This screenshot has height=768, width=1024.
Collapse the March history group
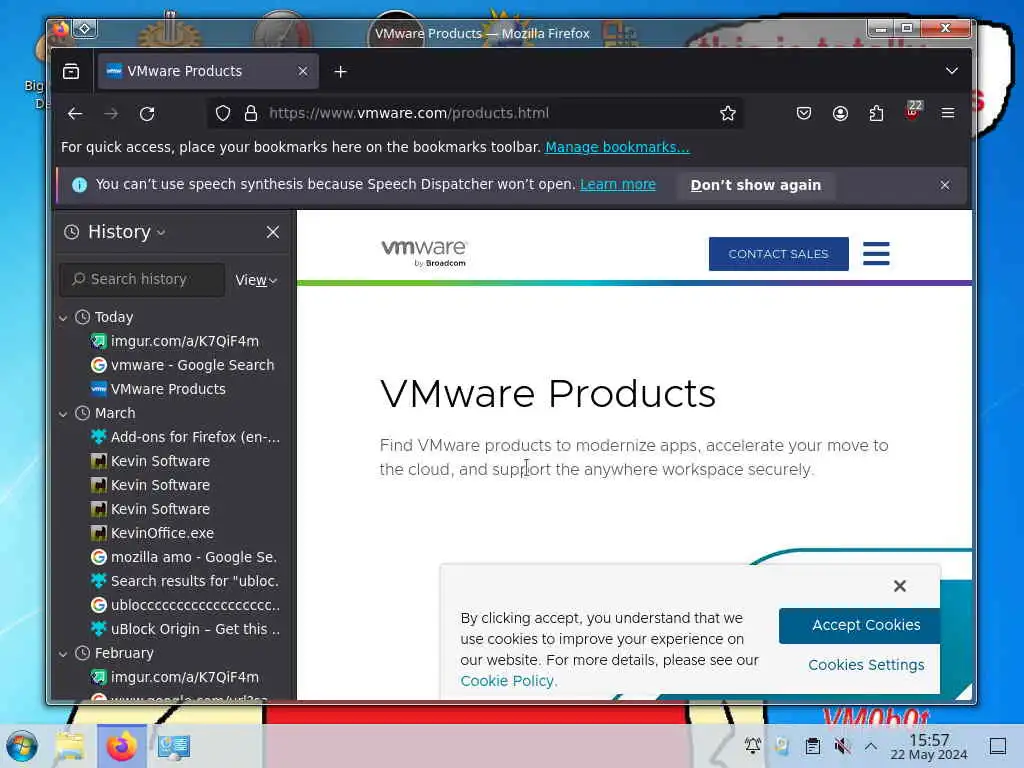point(63,414)
